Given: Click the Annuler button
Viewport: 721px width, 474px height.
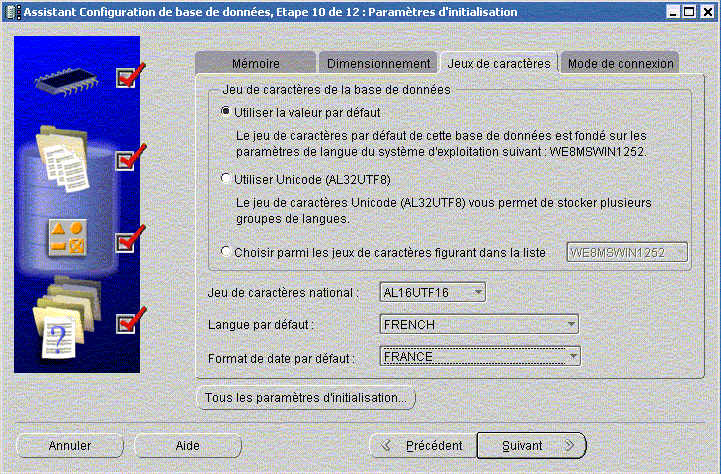Looking at the screenshot, I should point(70,445).
